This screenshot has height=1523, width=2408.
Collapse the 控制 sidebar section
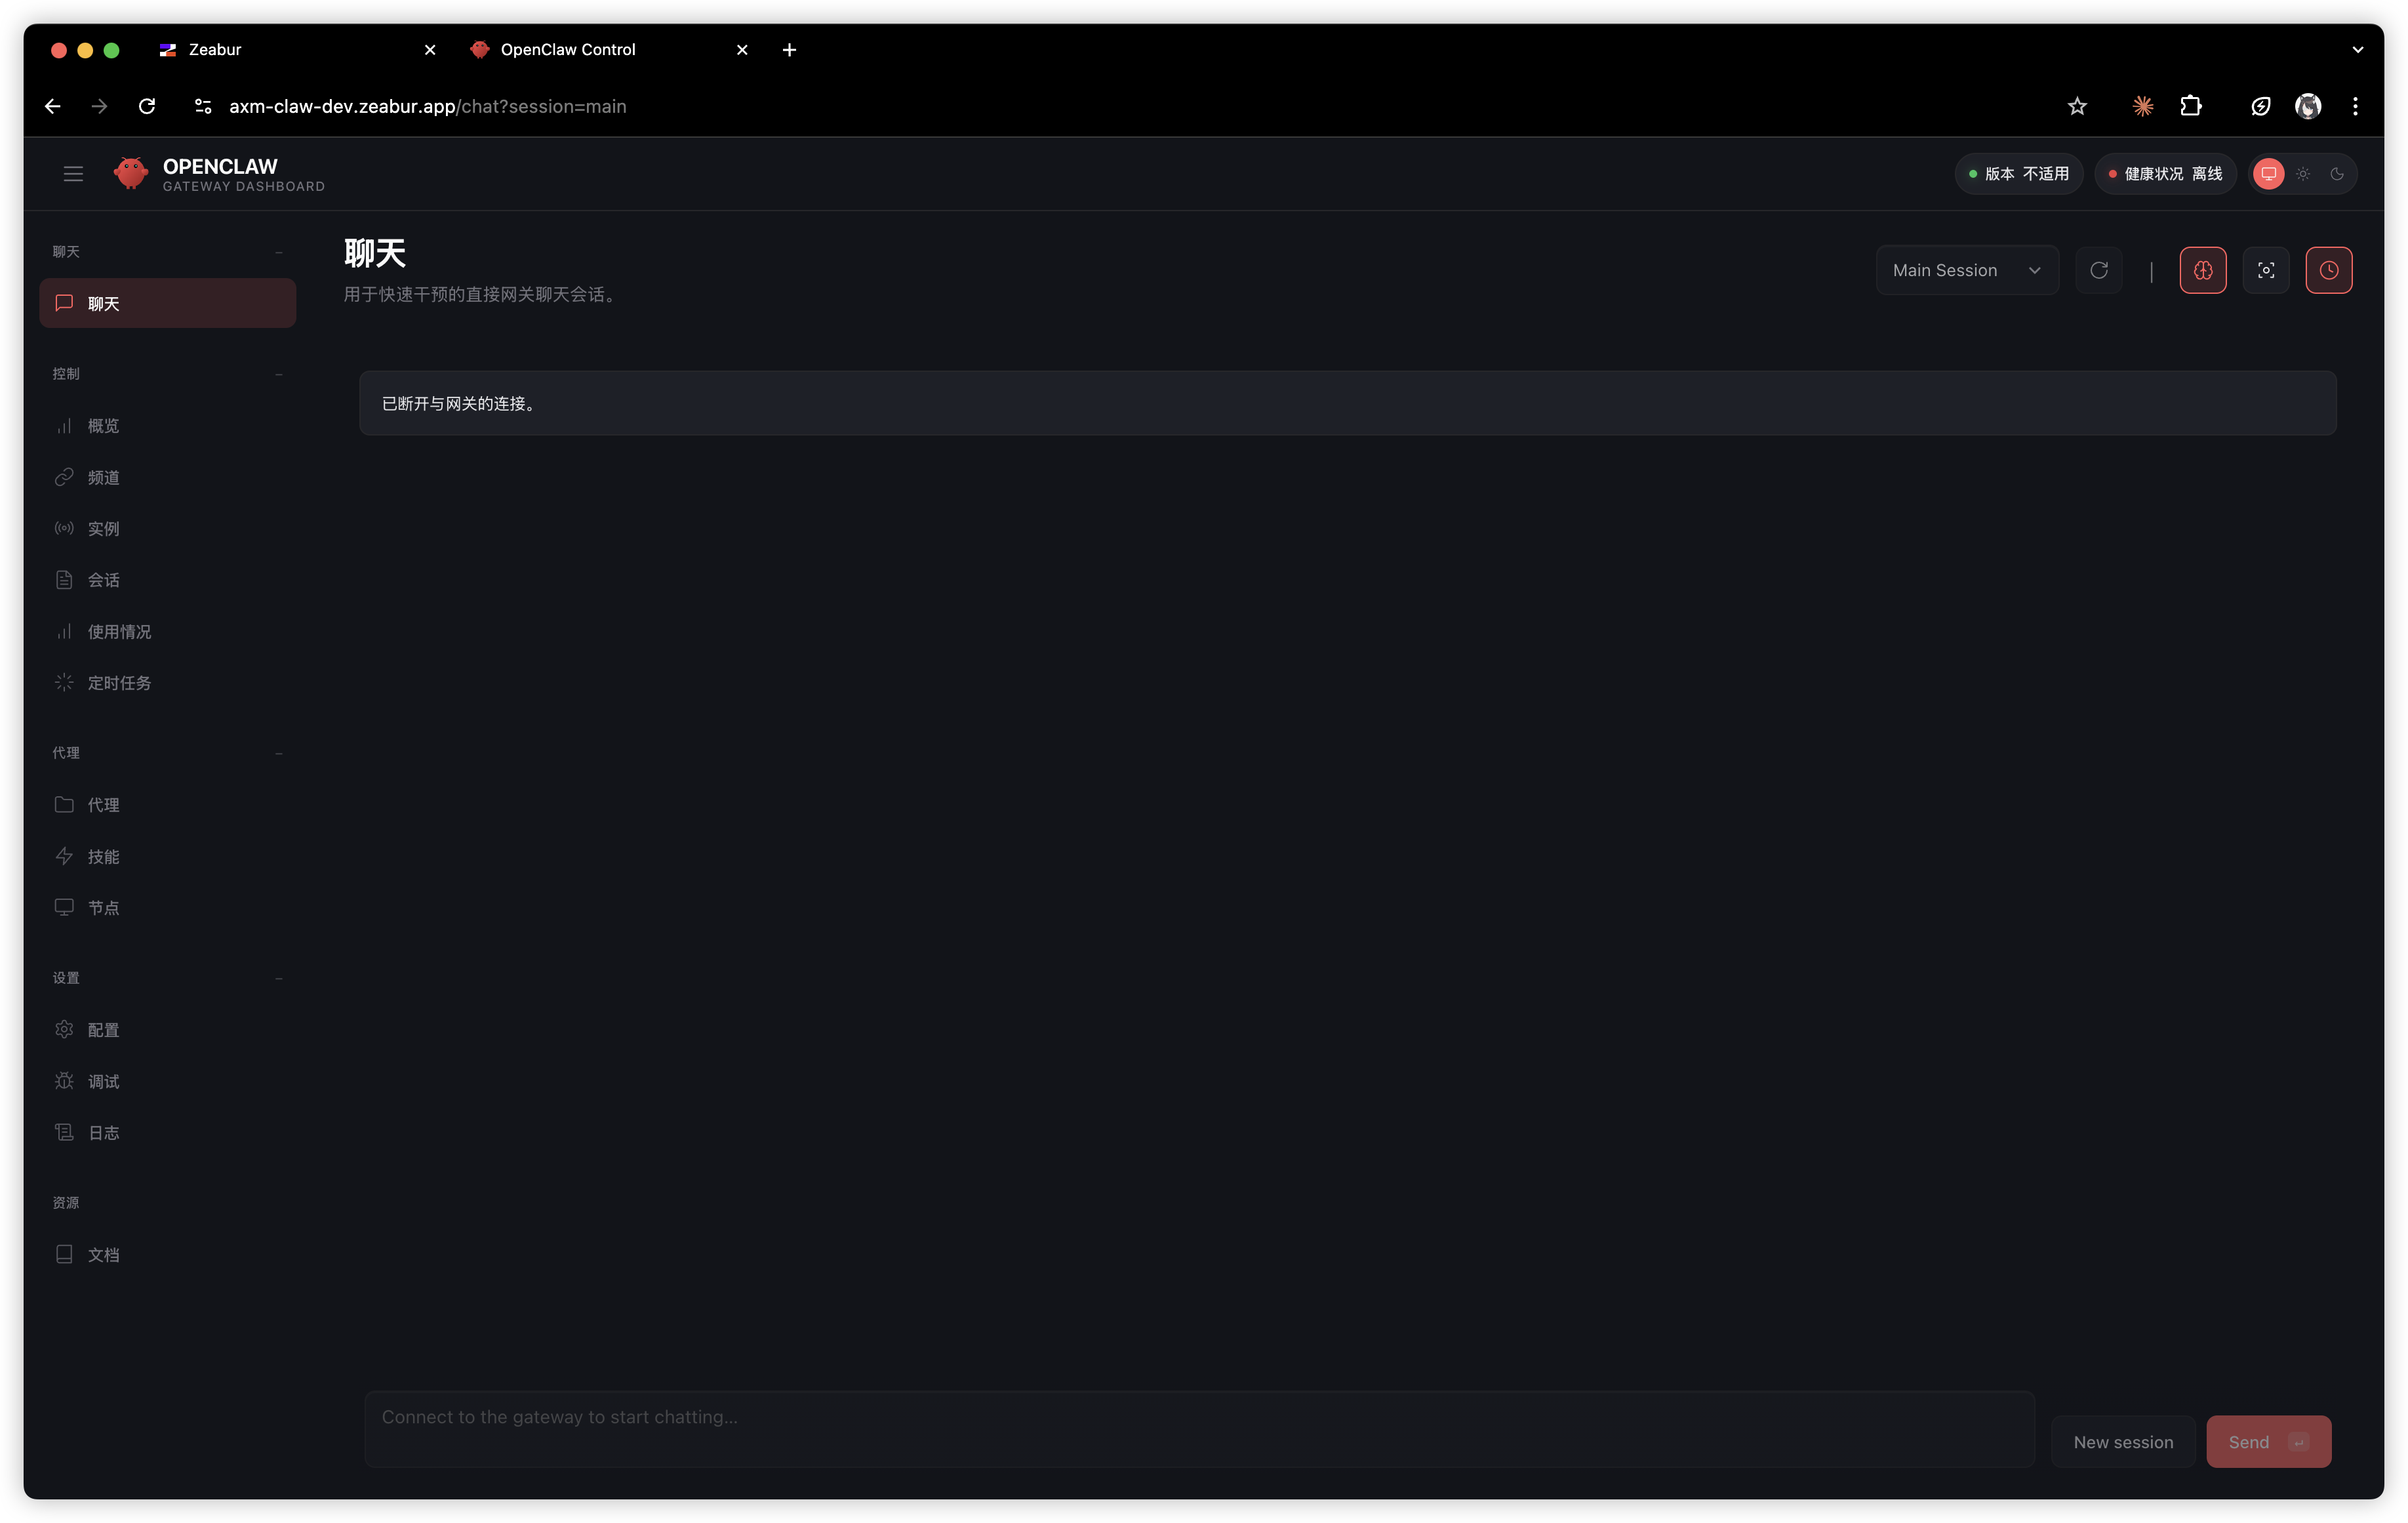coord(279,374)
